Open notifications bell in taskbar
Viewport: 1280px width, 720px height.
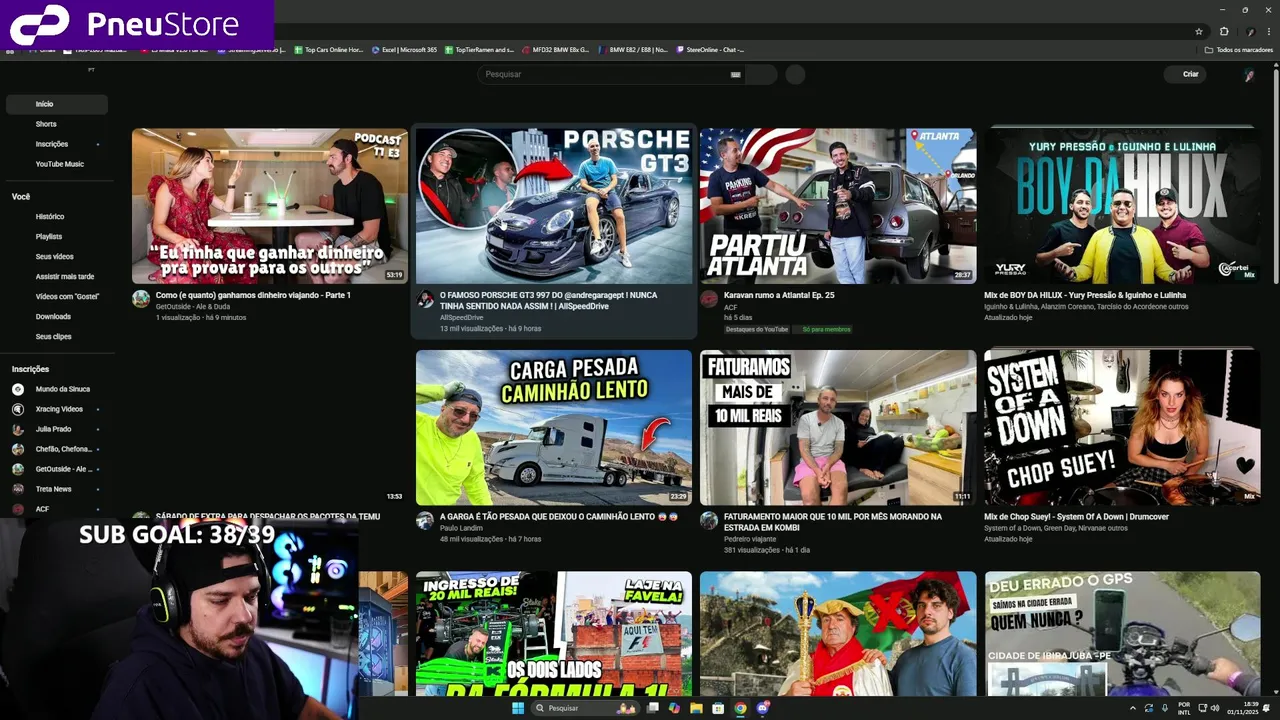[x=1266, y=708]
